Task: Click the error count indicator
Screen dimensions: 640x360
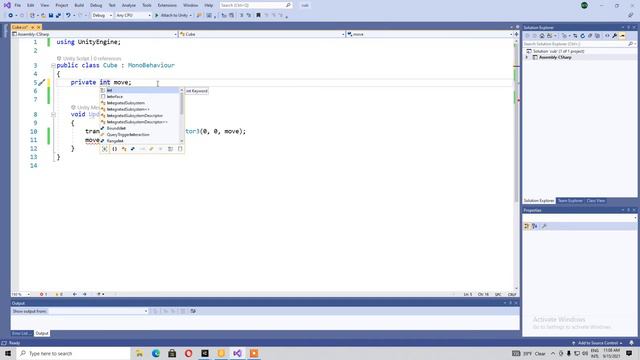Action: [x=43, y=294]
